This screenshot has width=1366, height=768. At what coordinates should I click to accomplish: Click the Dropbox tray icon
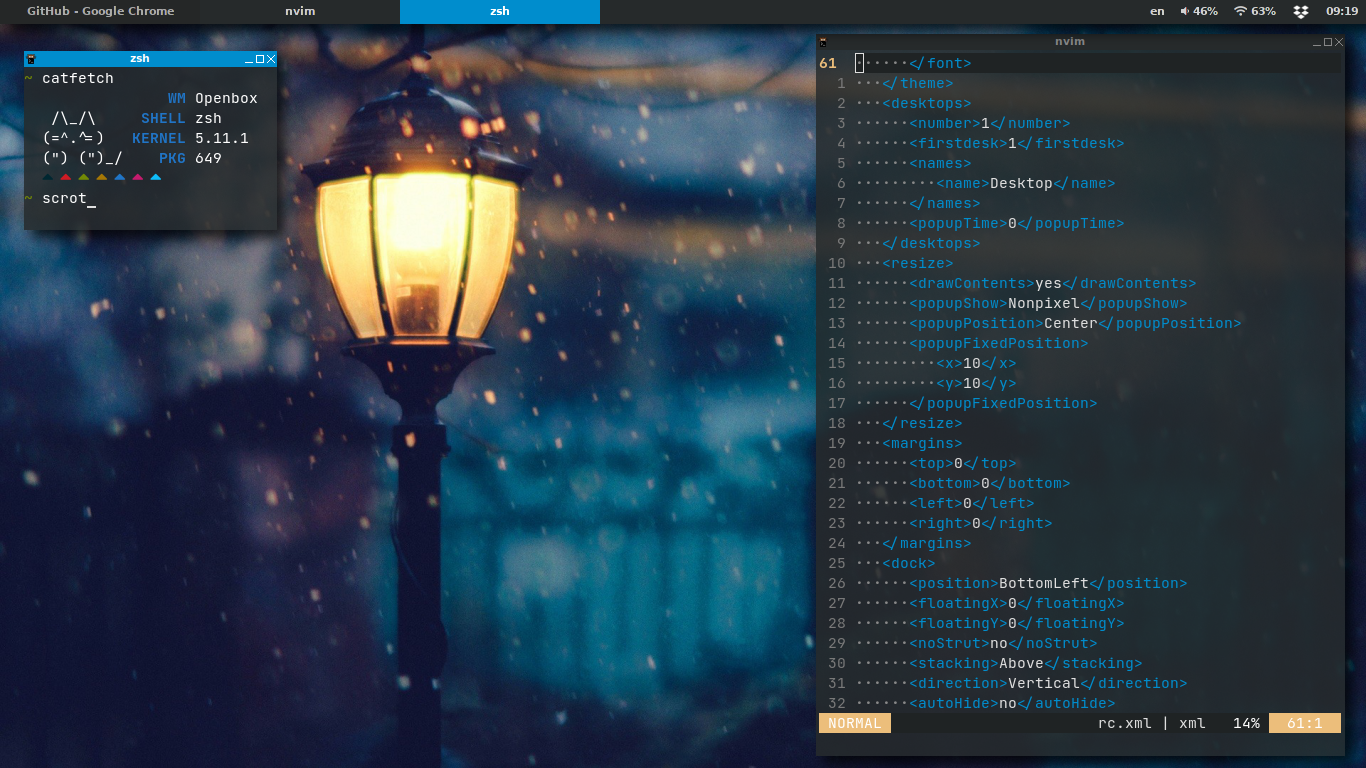(1300, 11)
